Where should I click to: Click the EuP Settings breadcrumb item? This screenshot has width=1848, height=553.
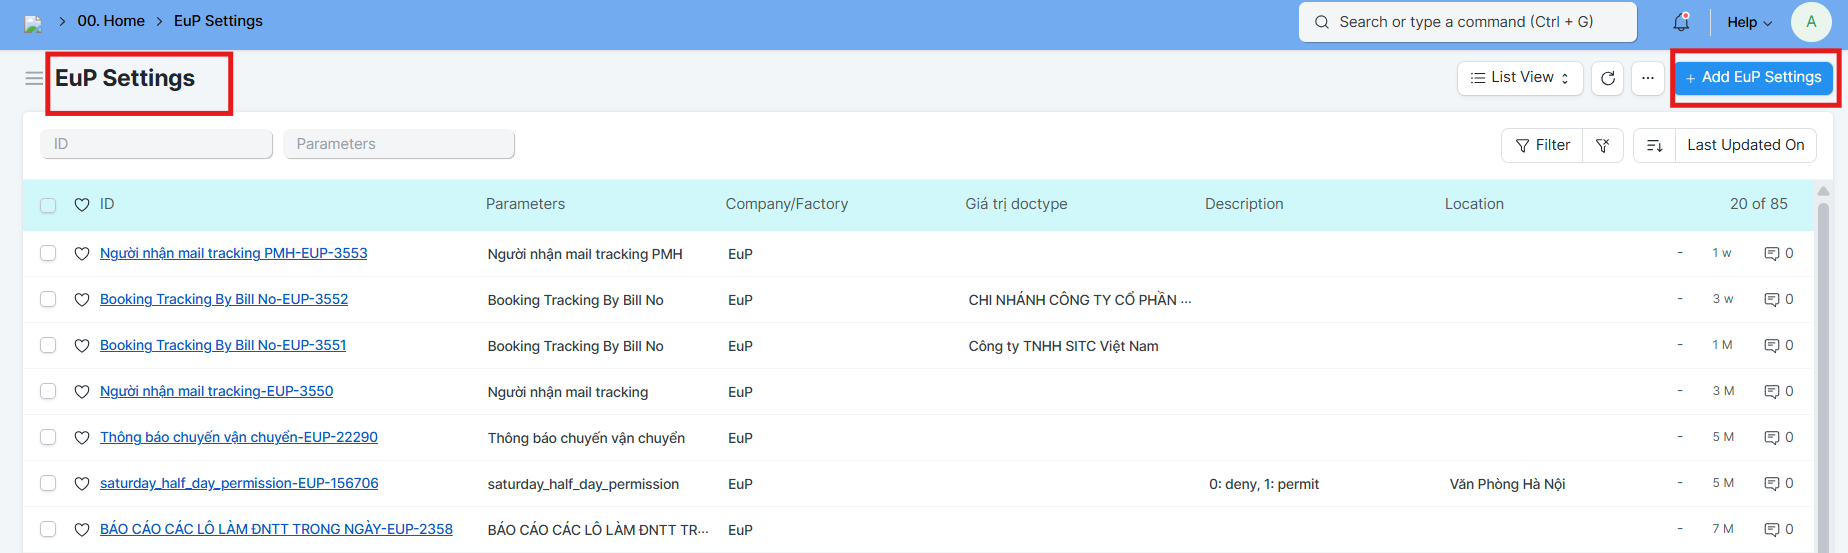pyautogui.click(x=218, y=21)
